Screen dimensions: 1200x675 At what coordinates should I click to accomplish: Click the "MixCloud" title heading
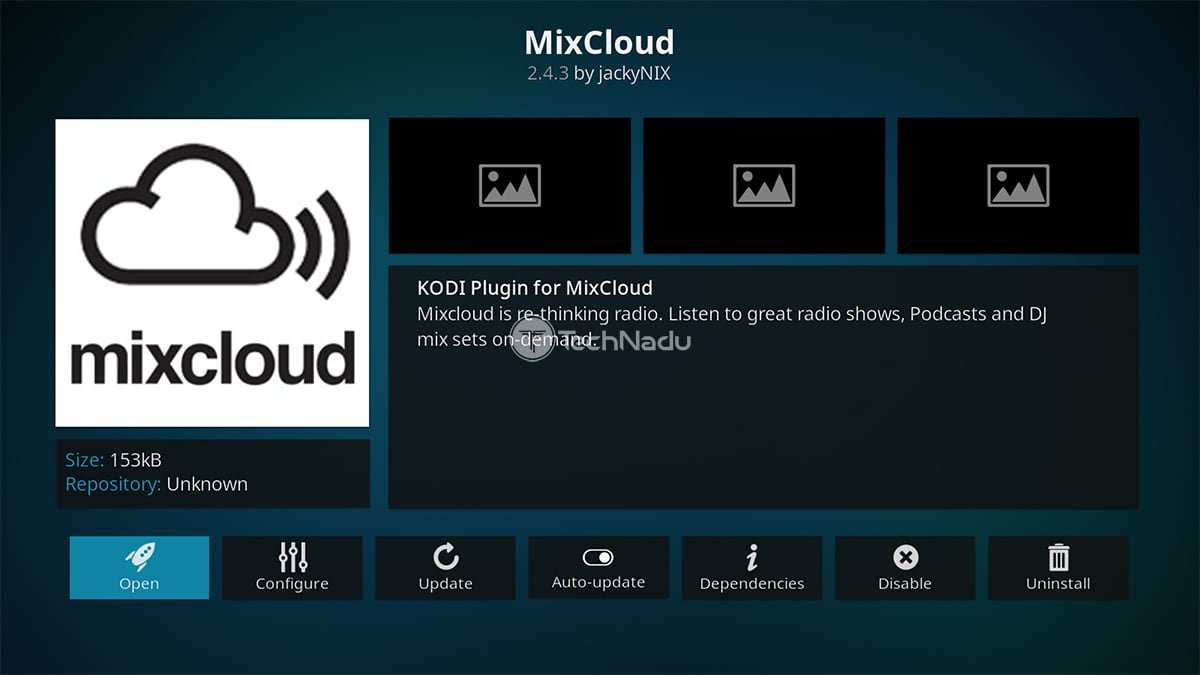click(600, 42)
